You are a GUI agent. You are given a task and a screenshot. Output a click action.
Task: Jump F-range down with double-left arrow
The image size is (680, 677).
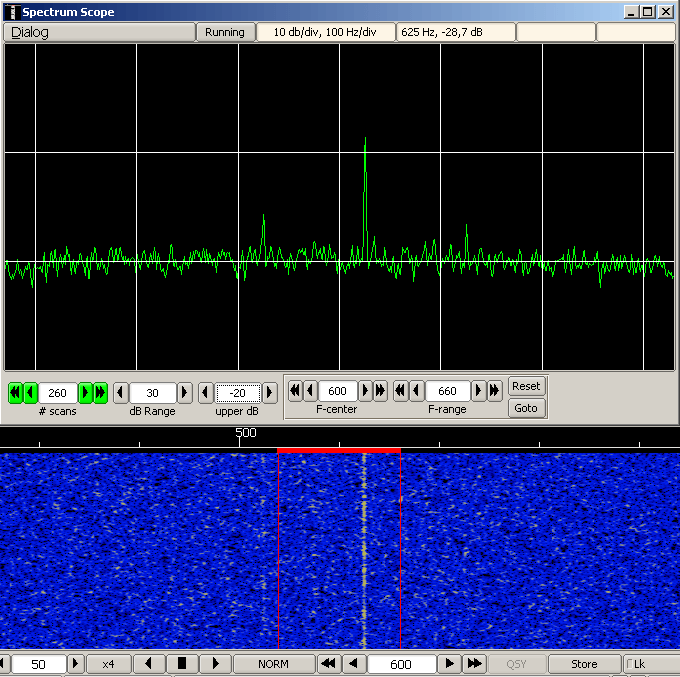pyautogui.click(x=400, y=391)
